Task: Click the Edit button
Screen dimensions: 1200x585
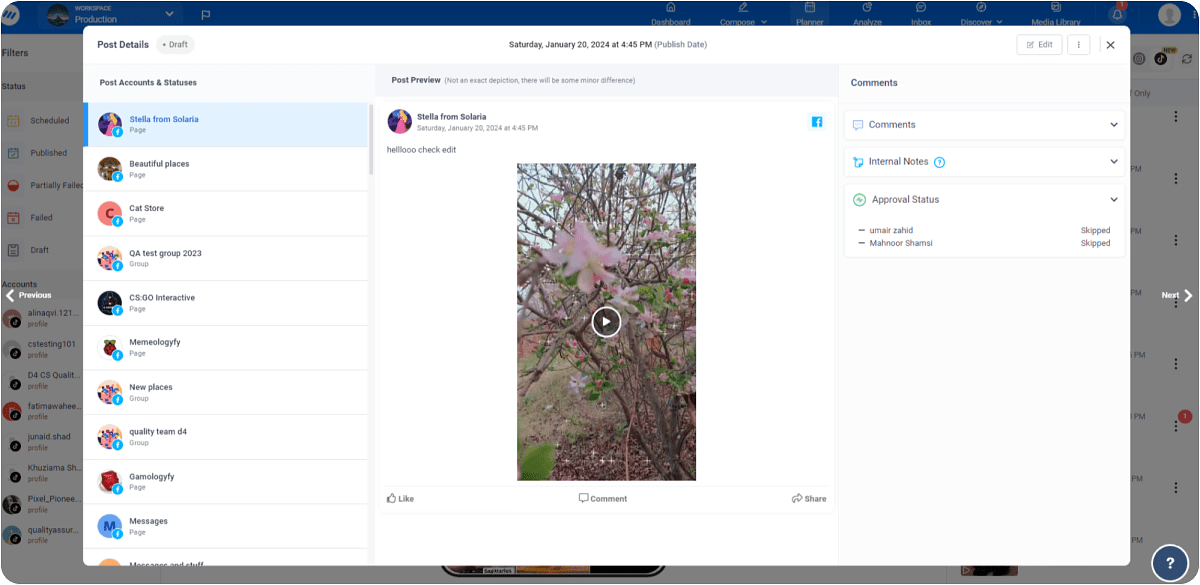Action: 1039,45
